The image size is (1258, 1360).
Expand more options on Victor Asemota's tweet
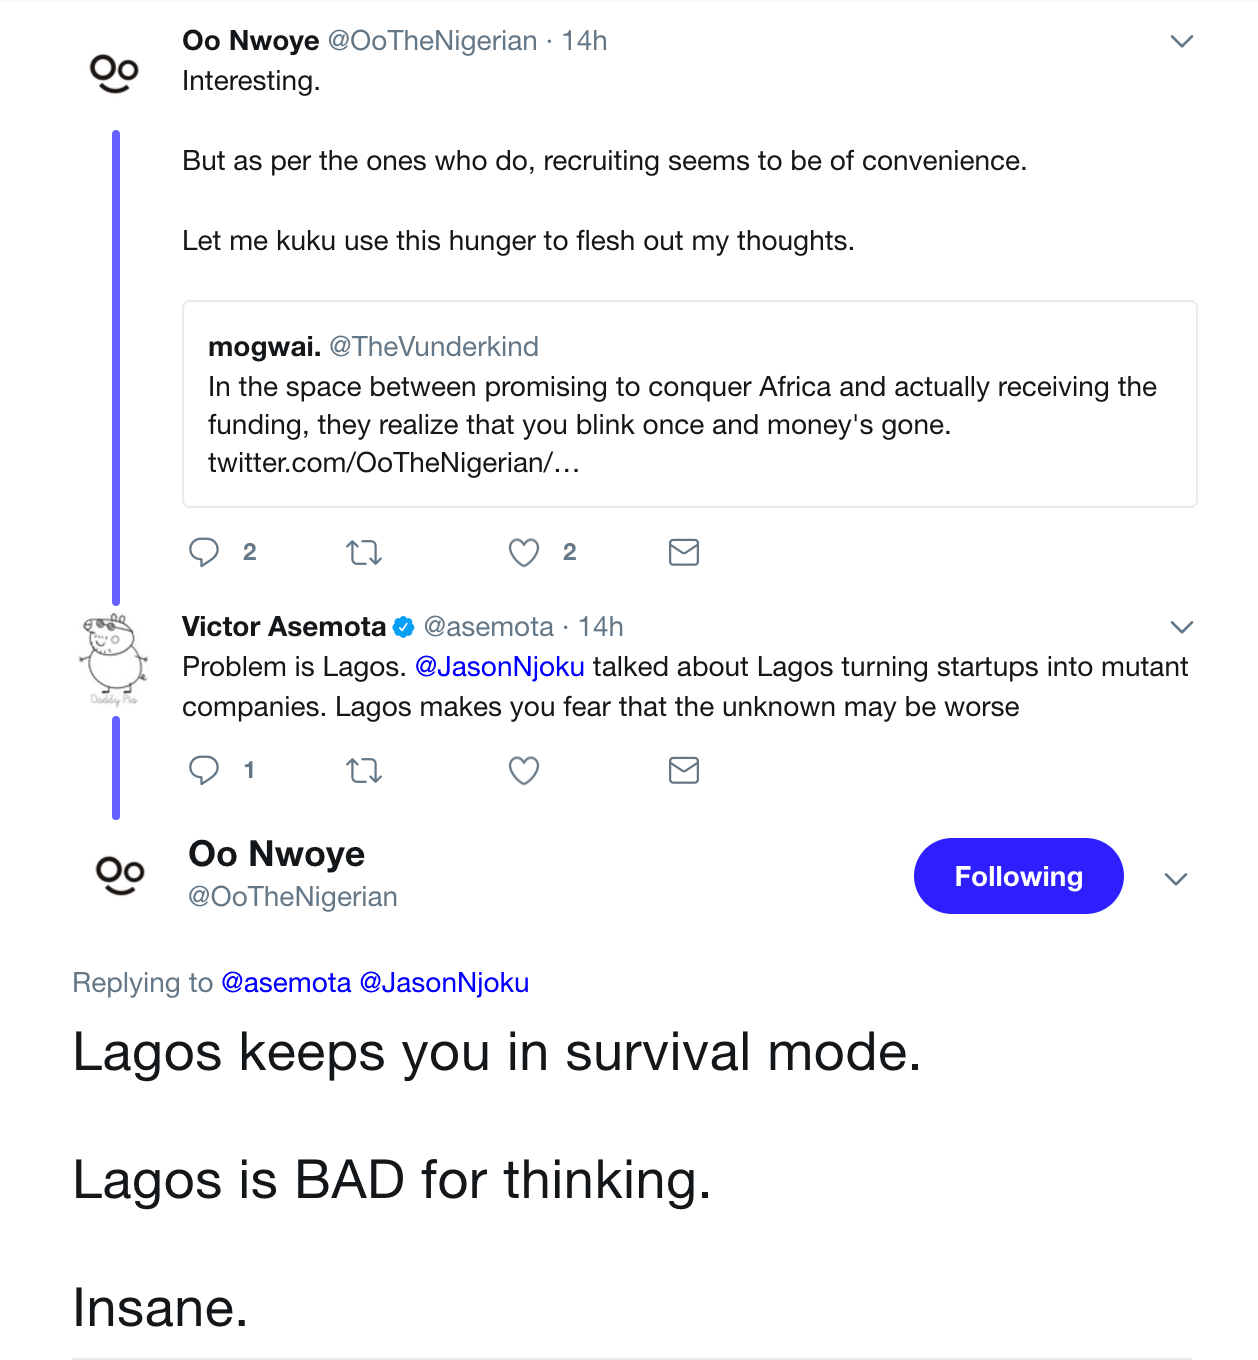tap(1182, 627)
